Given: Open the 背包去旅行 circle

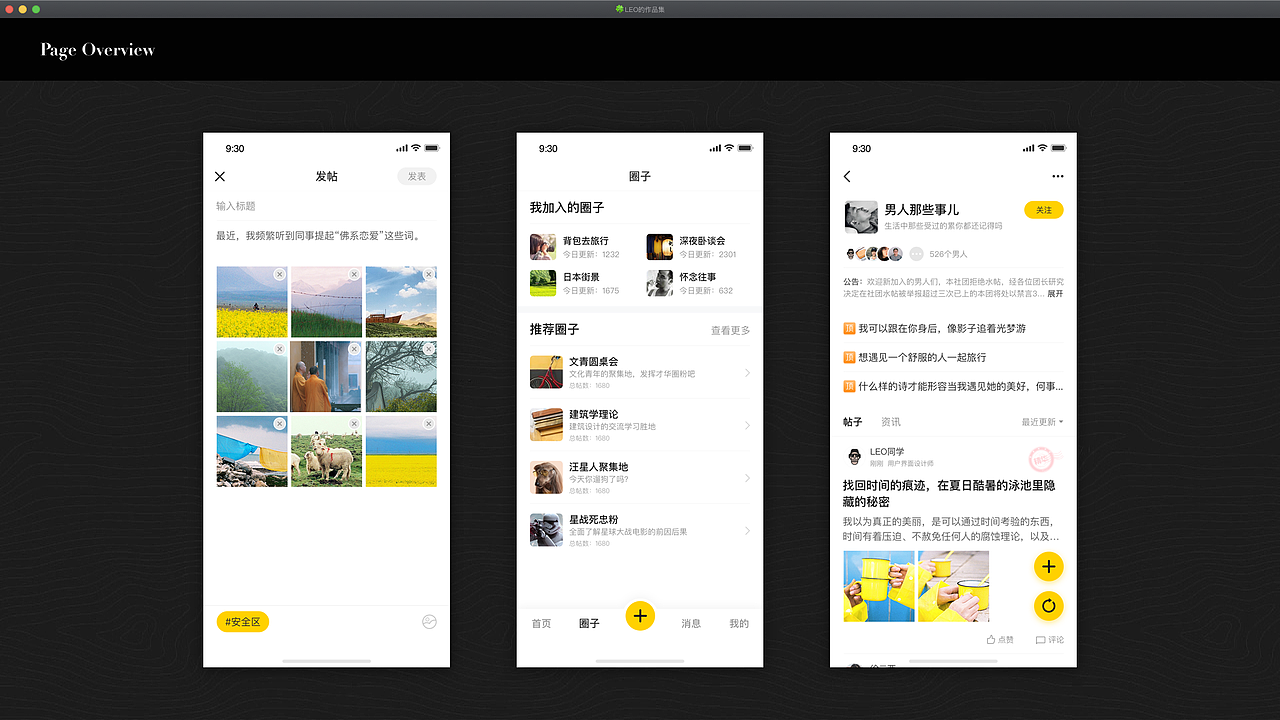Looking at the screenshot, I should pos(575,247).
